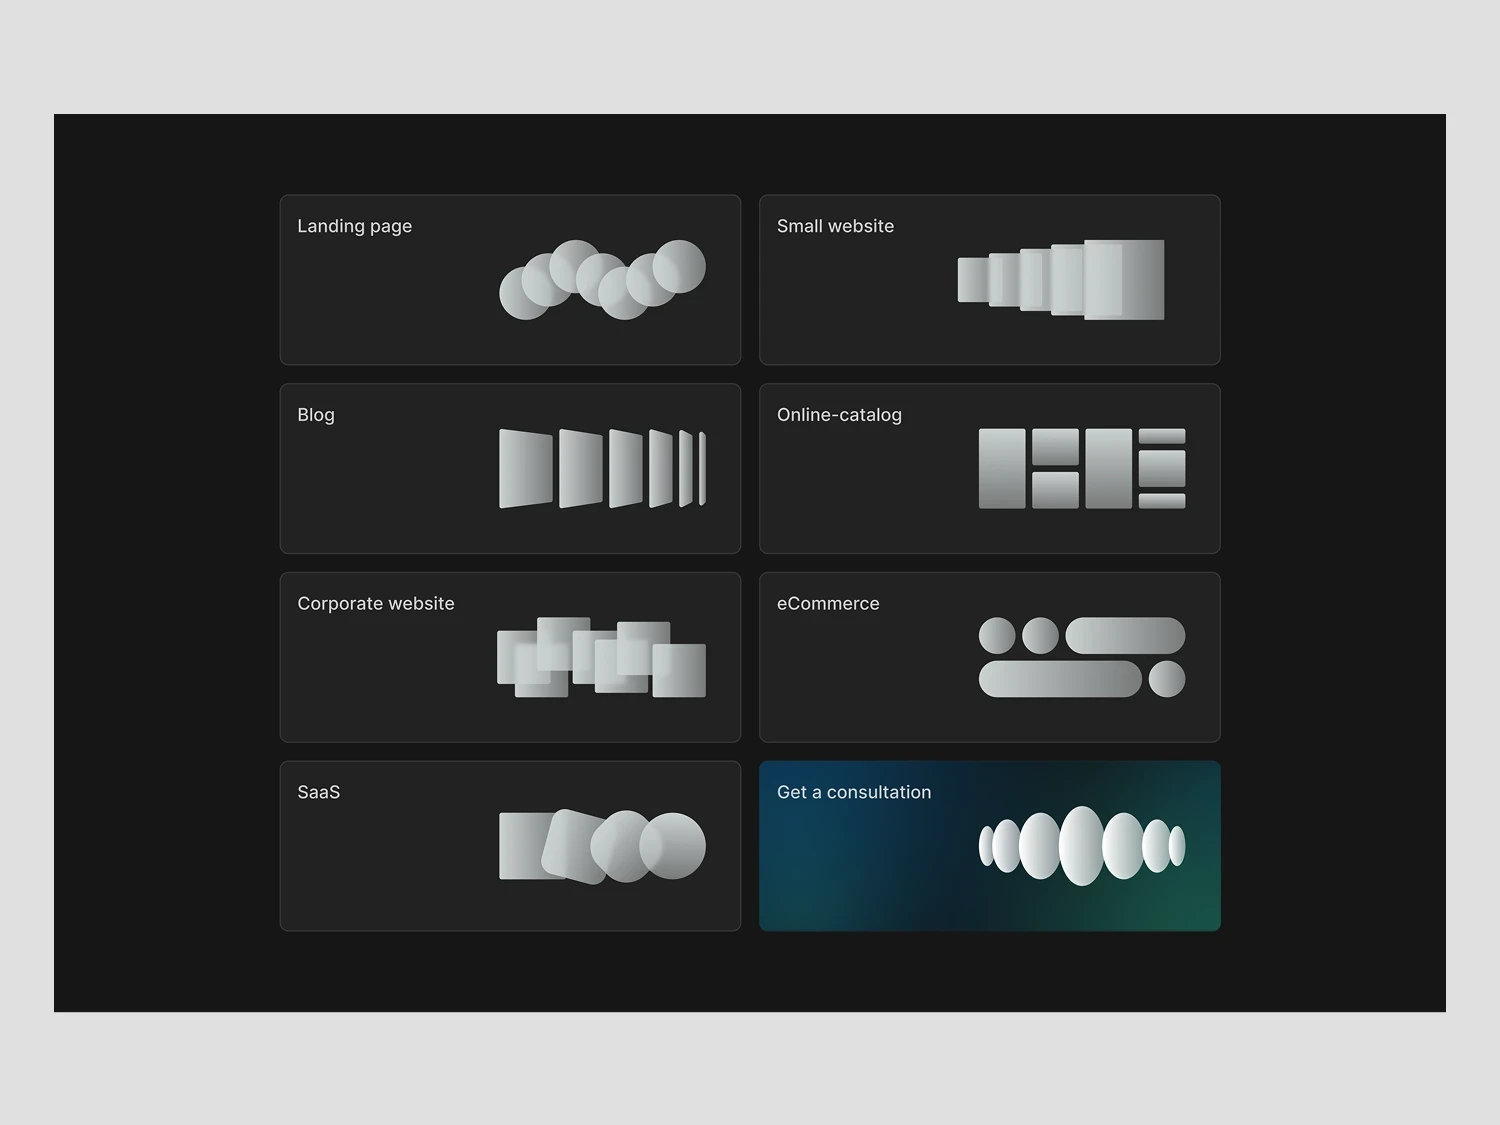Click the pills and circles eCommerce icon

1082,657
